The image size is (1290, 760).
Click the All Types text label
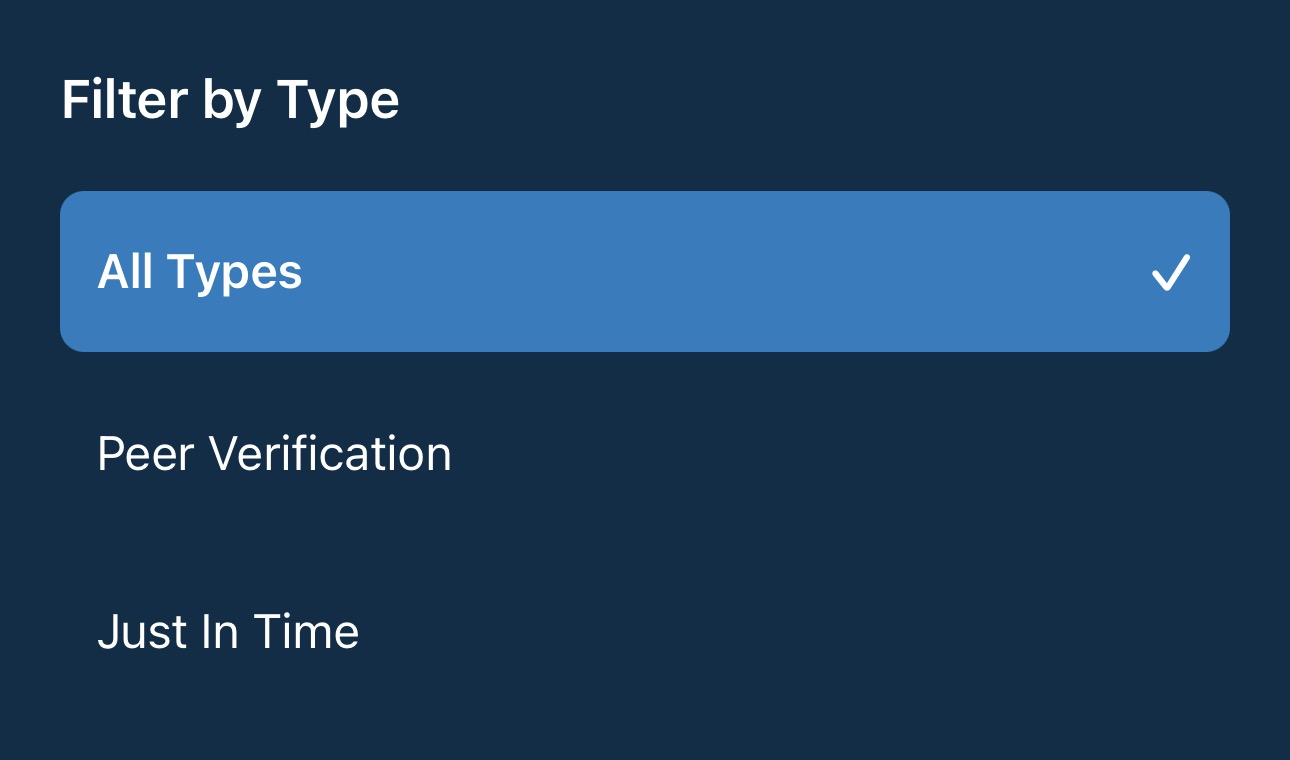pos(199,272)
